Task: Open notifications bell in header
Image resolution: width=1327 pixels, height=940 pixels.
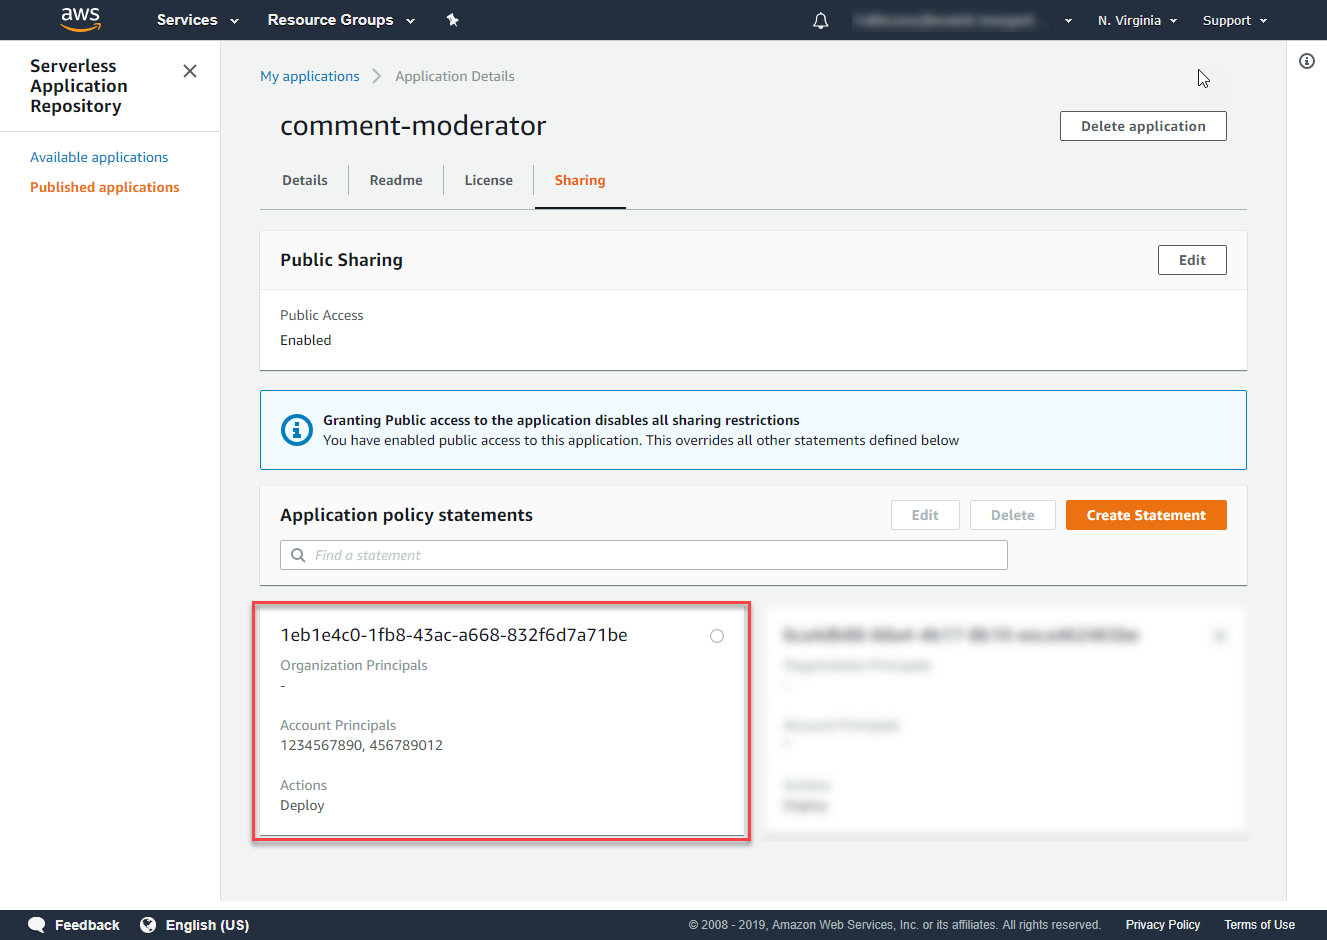Action: coord(821,20)
